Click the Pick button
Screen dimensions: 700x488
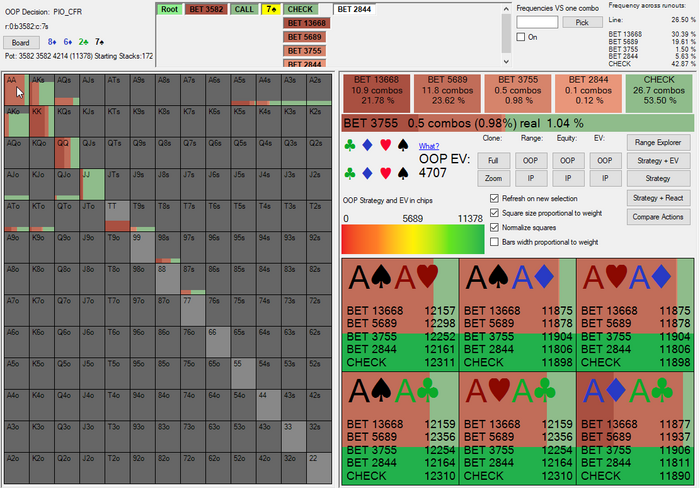(x=582, y=22)
